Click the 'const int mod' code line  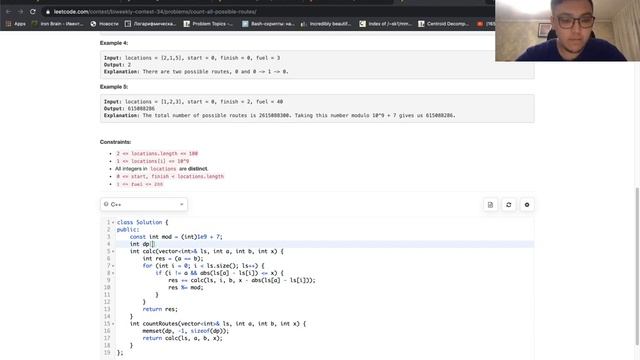point(176,237)
